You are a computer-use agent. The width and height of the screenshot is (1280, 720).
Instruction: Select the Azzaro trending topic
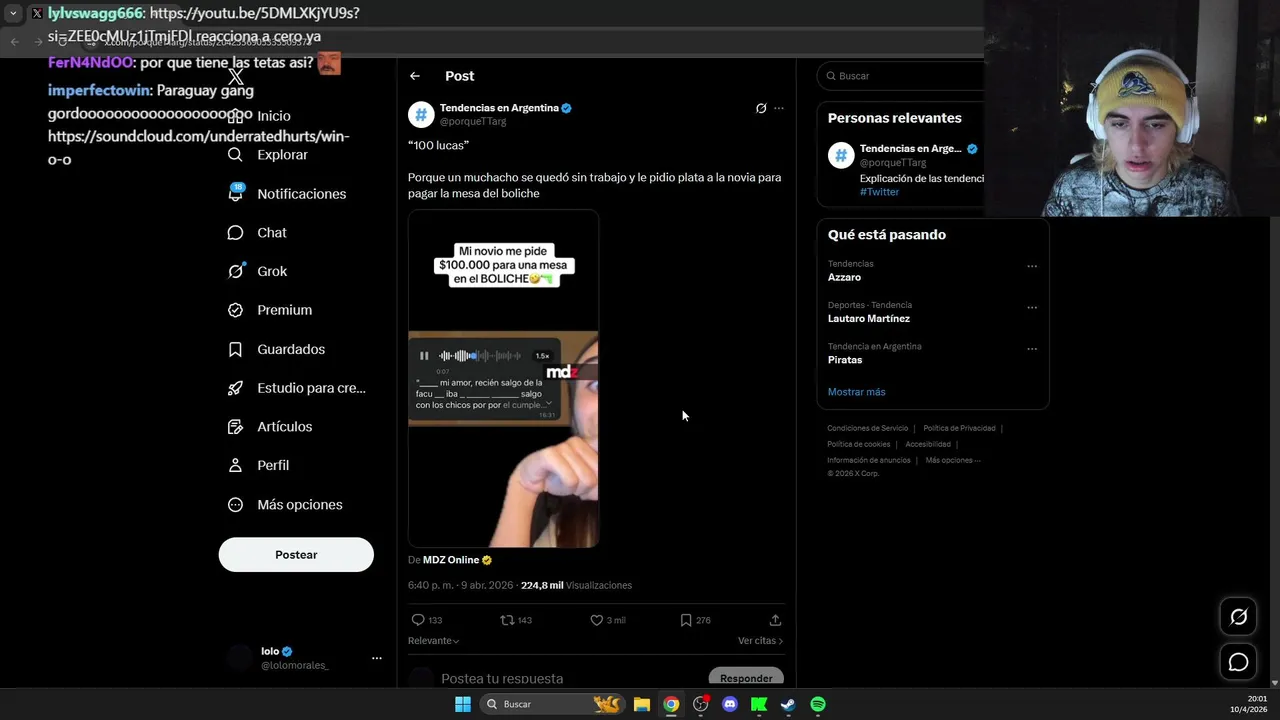[844, 277]
